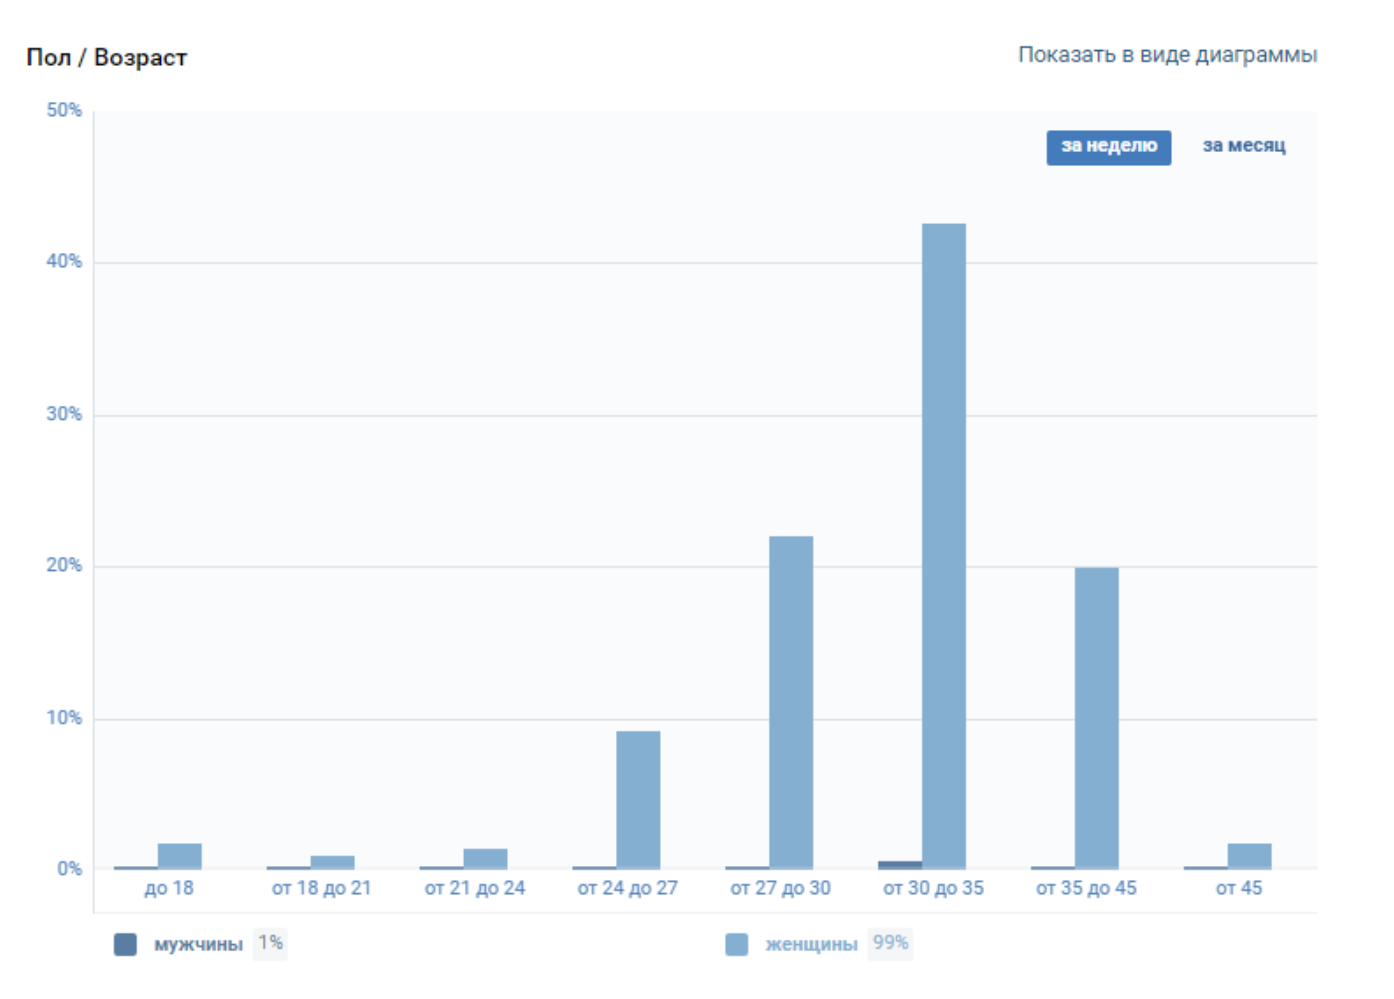Switch to the 'за неделю' period tab
This screenshot has height=999, width=1394.
(1108, 147)
